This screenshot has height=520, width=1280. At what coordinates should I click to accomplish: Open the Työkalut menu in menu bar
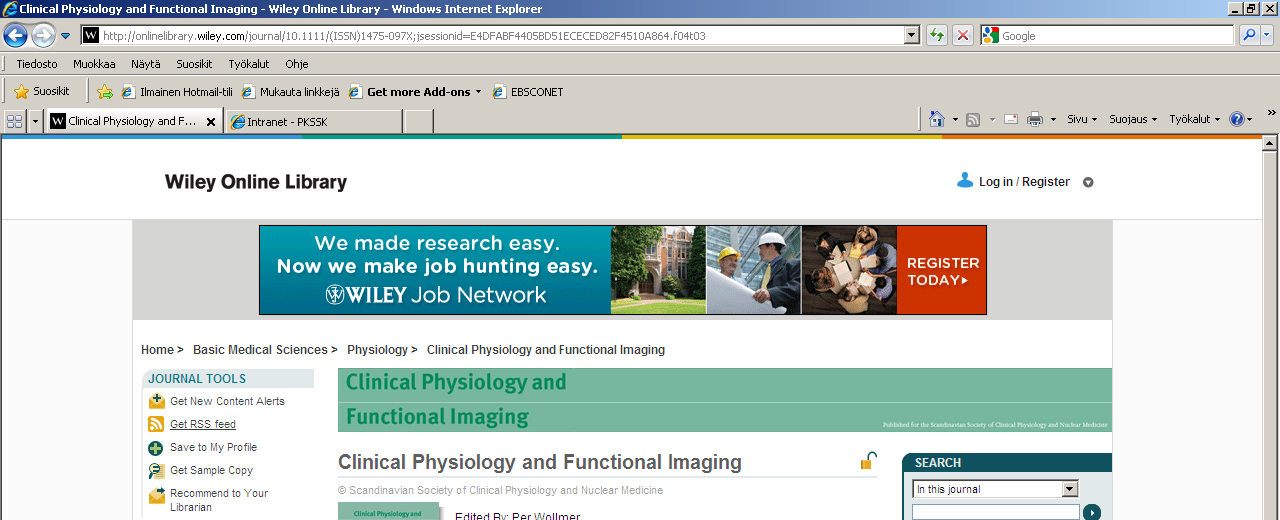coord(249,64)
